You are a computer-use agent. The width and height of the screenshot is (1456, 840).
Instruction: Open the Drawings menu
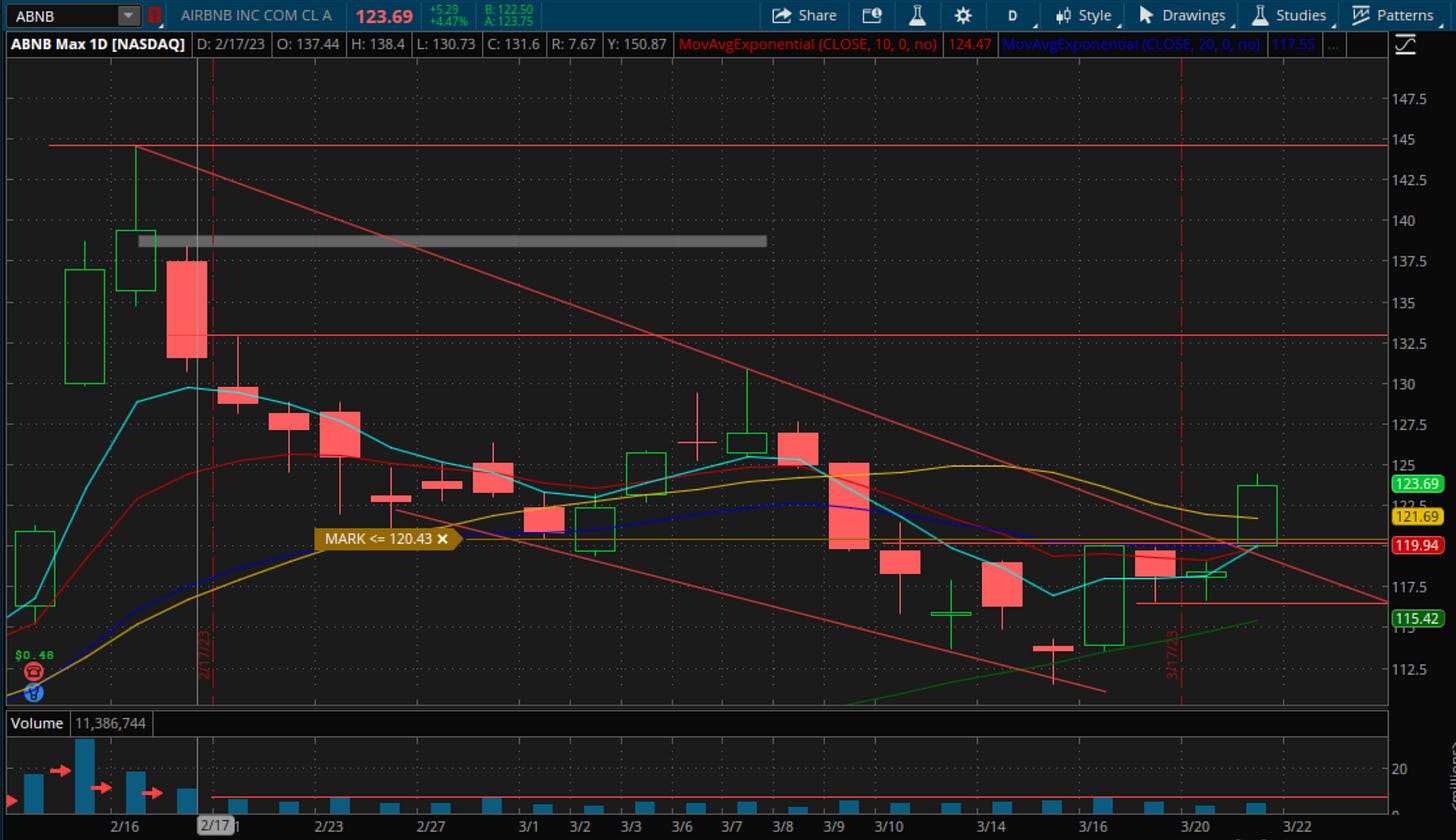click(1181, 15)
